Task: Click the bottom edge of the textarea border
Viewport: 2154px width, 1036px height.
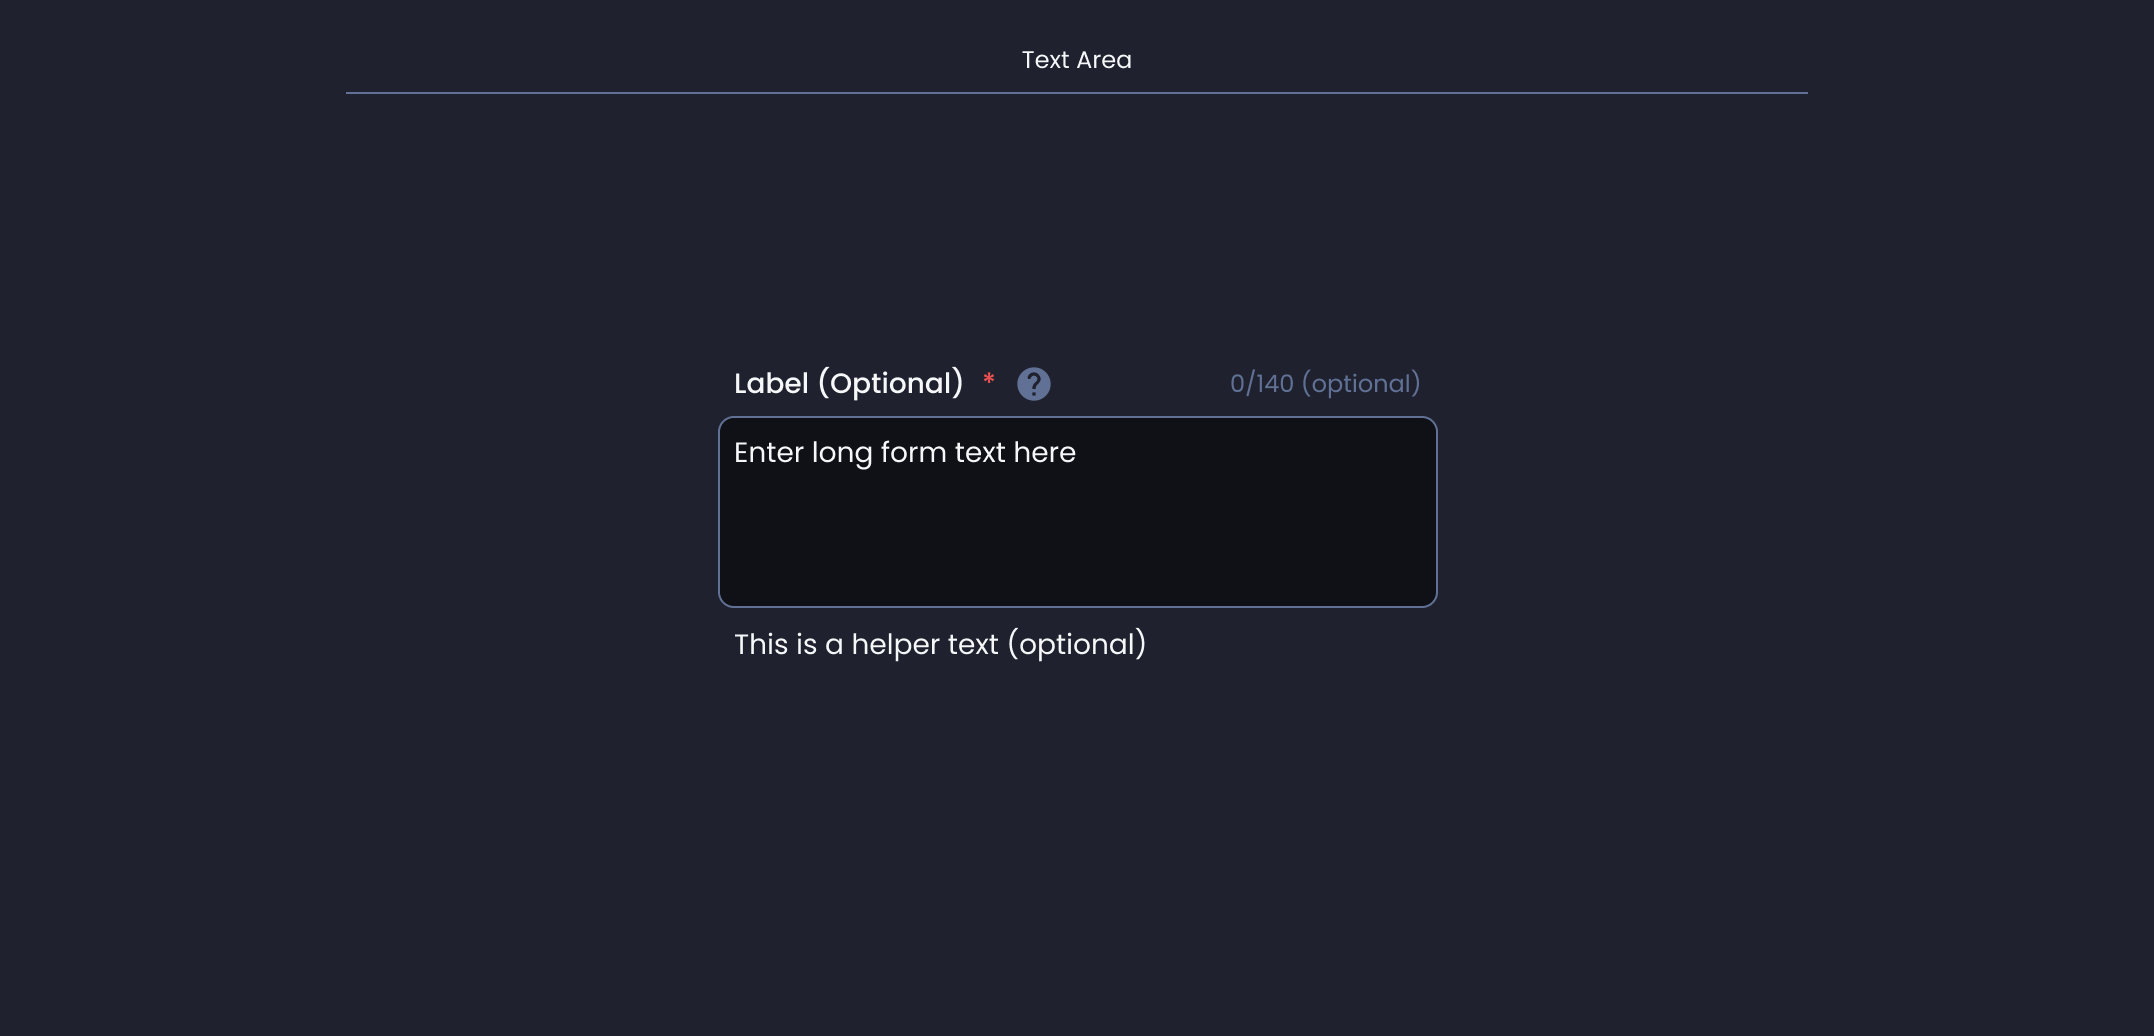Action: (1076, 602)
